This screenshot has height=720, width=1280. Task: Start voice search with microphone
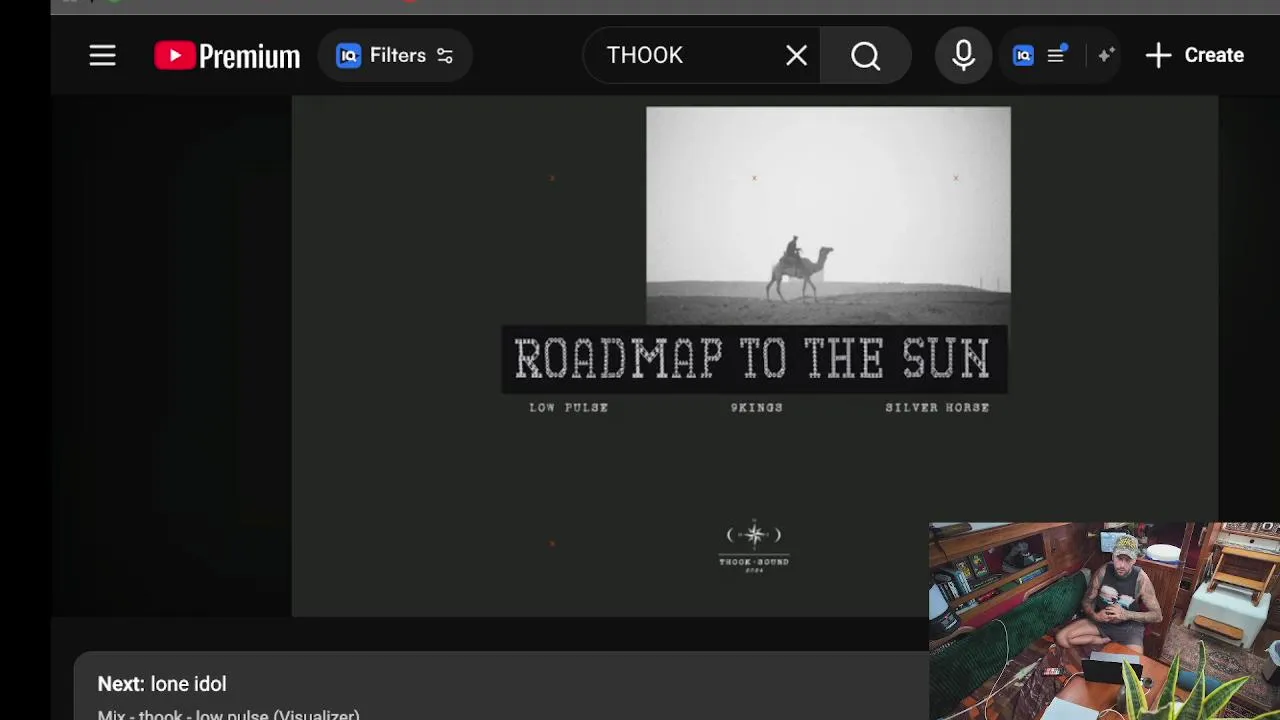coord(963,55)
